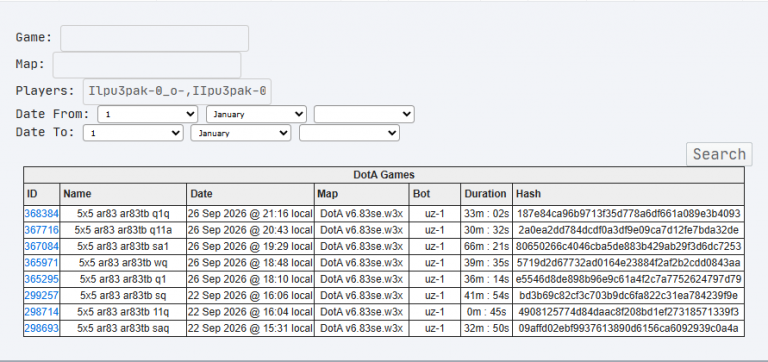Image resolution: width=768 pixels, height=362 pixels.
Task: Click date '22 Sep 2026 @ 16:06 local'
Action: [250, 295]
